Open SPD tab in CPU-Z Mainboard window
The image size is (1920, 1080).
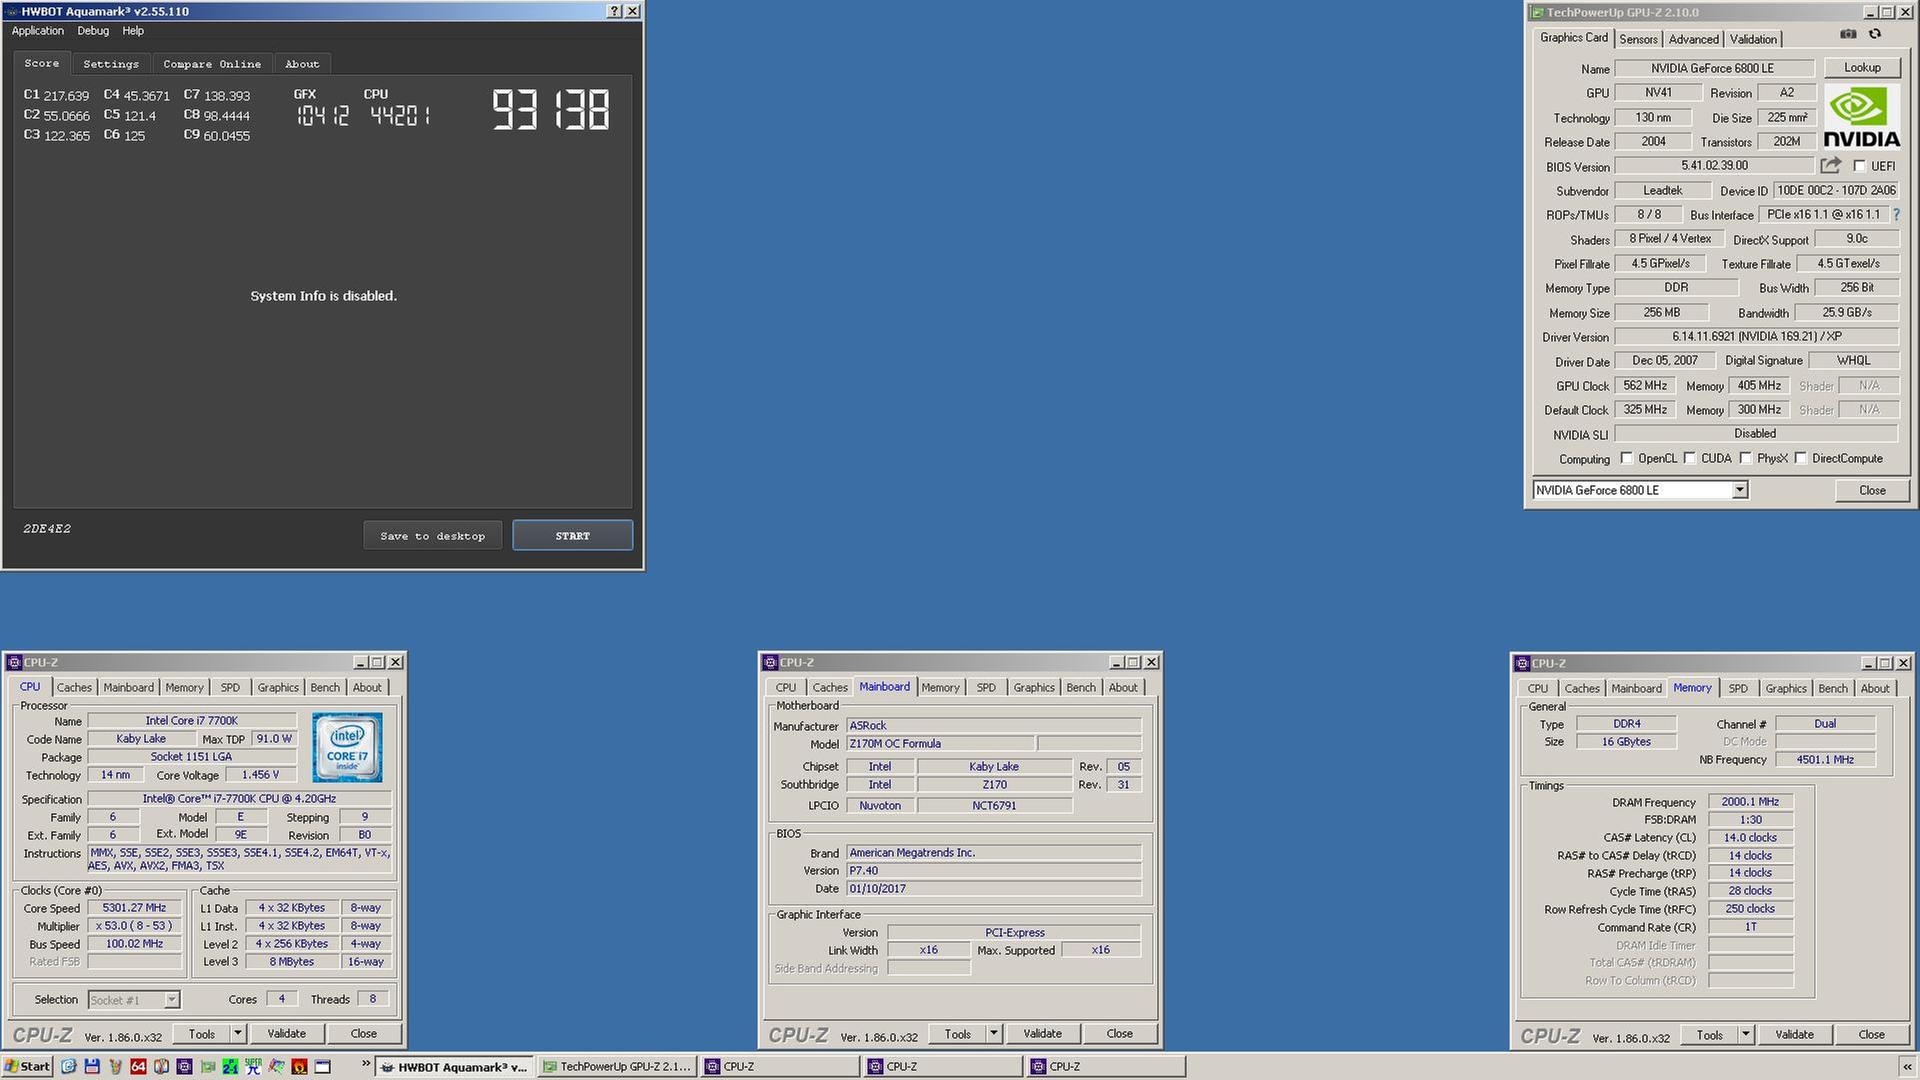986,687
